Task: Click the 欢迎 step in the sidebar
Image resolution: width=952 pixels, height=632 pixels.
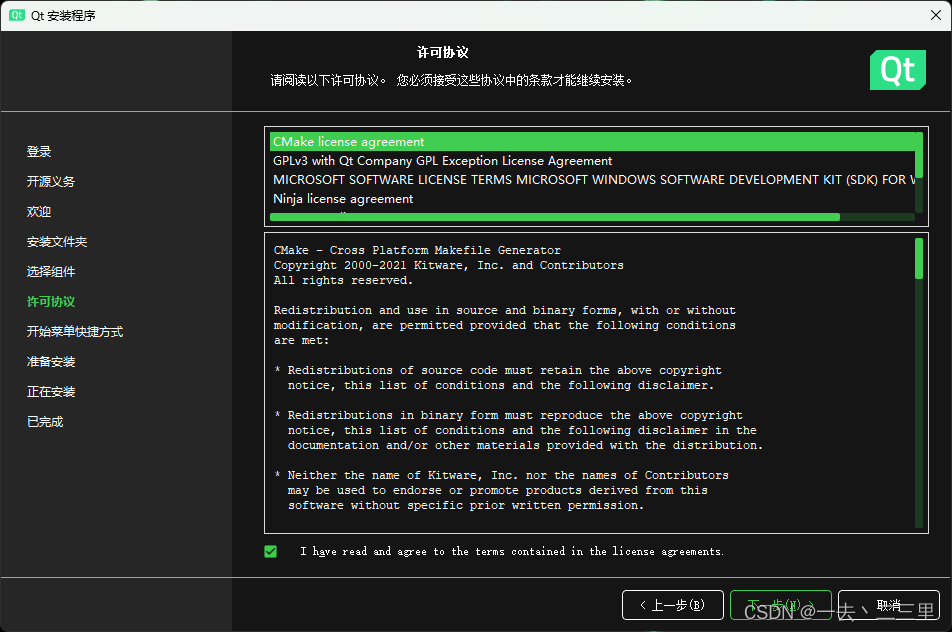Action: (x=39, y=211)
